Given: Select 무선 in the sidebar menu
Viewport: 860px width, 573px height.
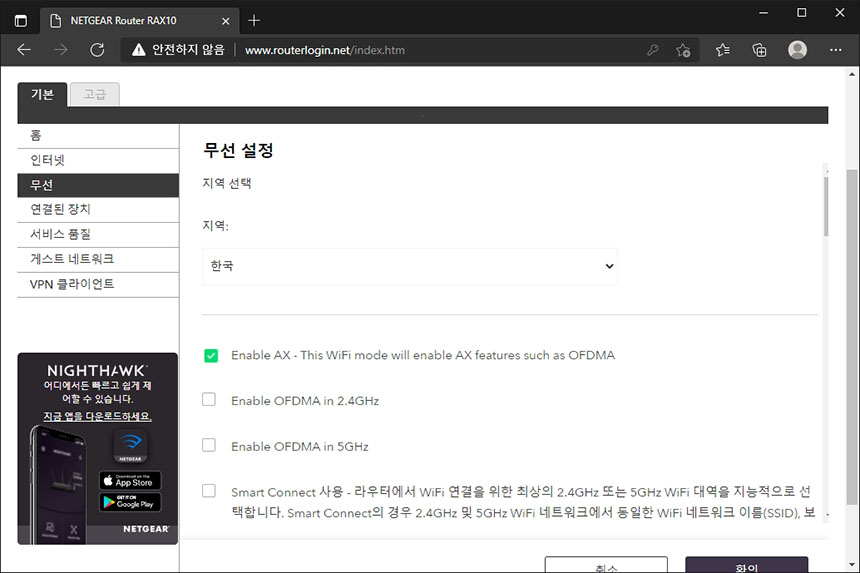Looking at the screenshot, I should [x=98, y=185].
